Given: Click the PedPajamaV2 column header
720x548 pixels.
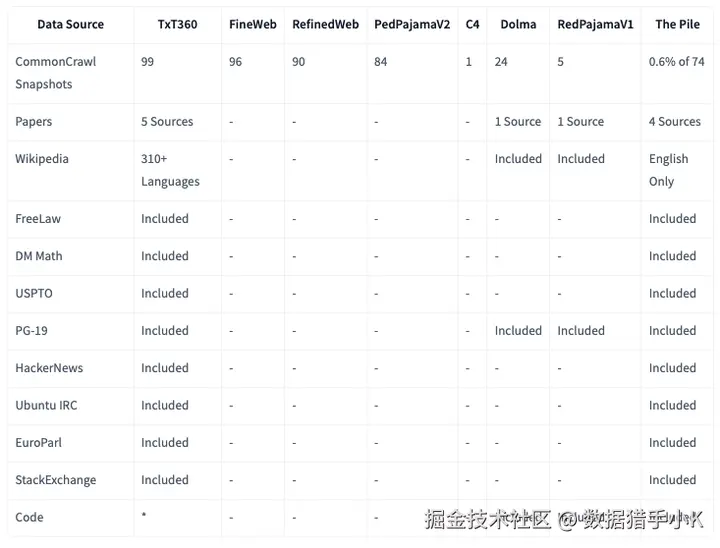Looking at the screenshot, I should point(412,24).
